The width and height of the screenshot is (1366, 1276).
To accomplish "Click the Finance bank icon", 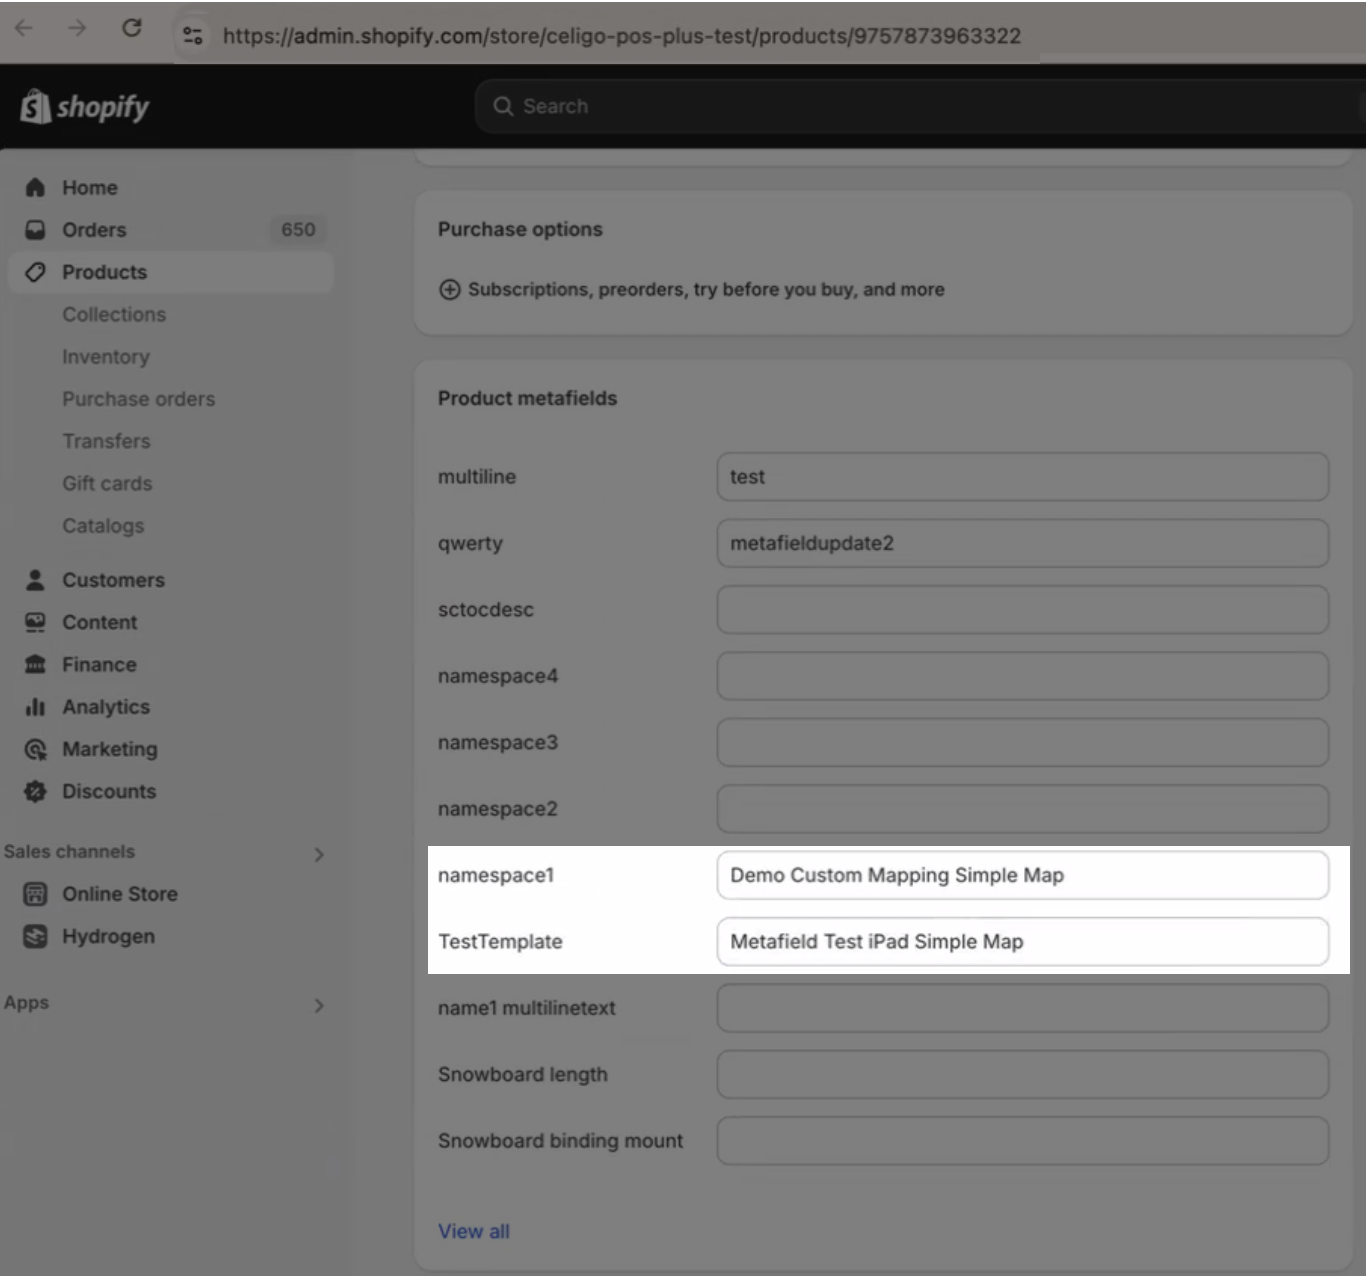I will 35,664.
